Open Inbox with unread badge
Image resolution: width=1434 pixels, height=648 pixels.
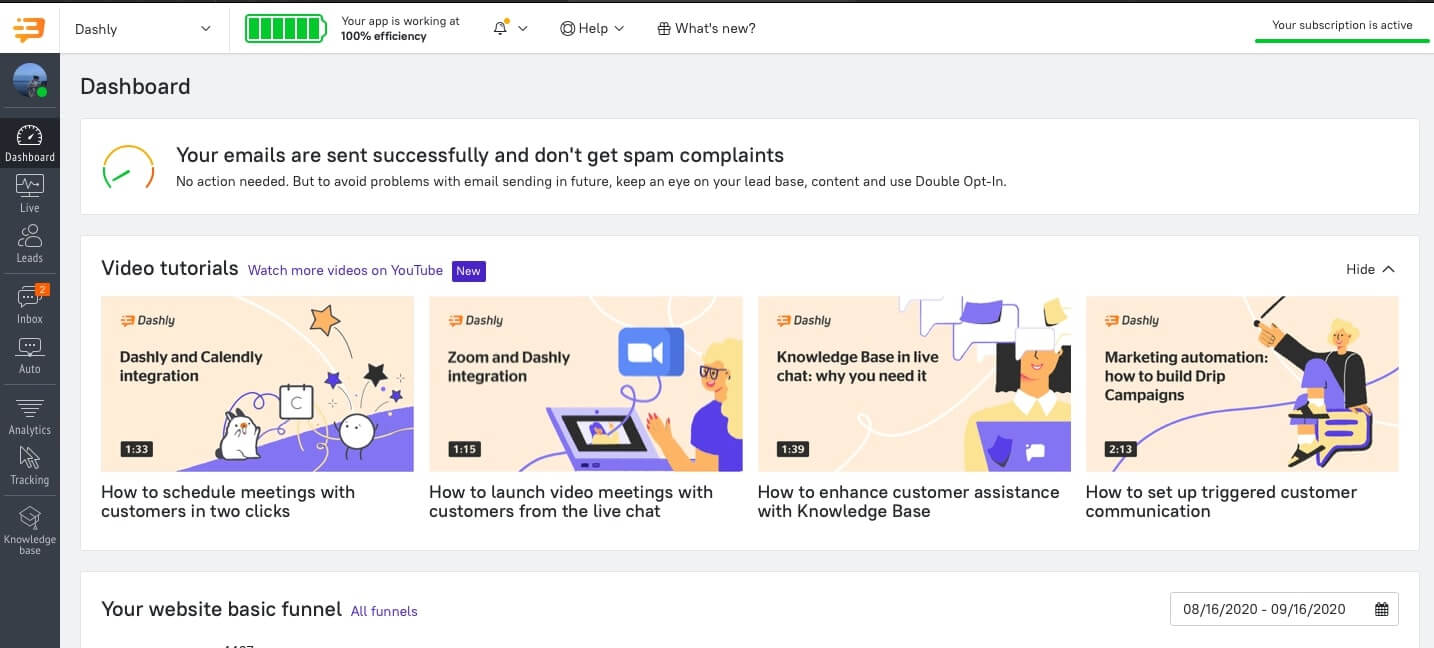tap(30, 304)
